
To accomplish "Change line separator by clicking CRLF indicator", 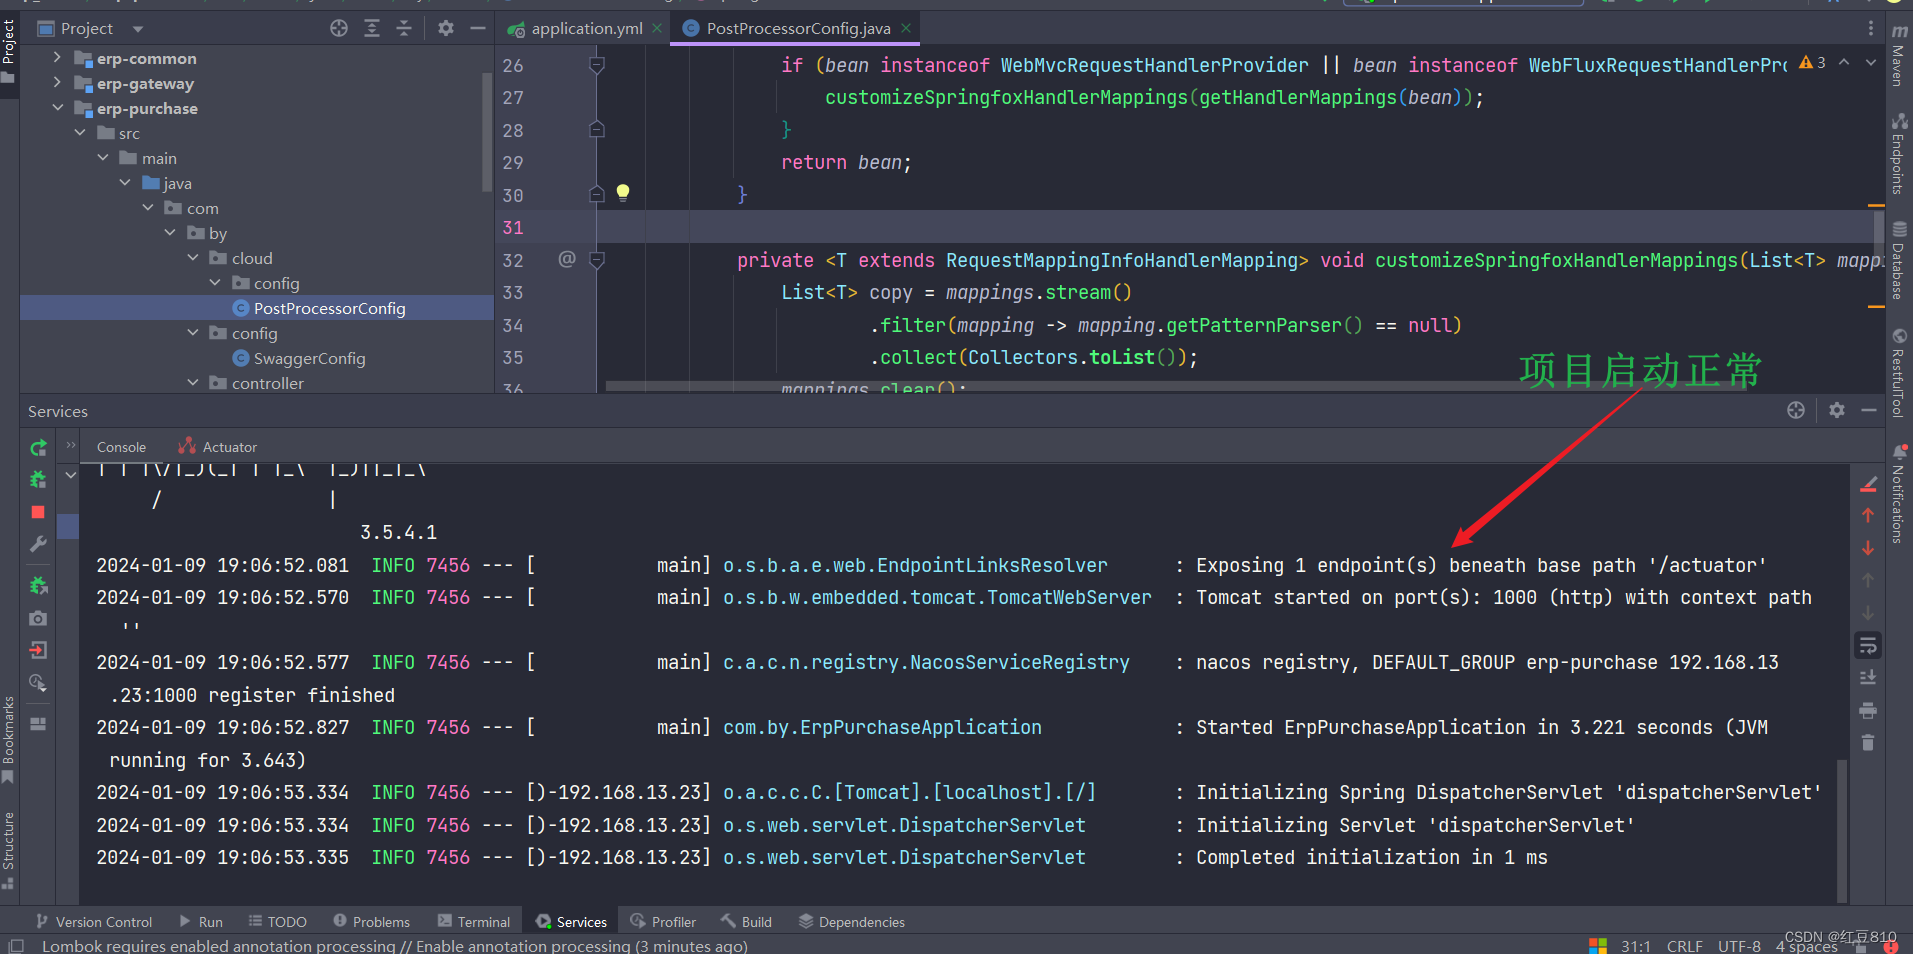I will [x=1685, y=945].
